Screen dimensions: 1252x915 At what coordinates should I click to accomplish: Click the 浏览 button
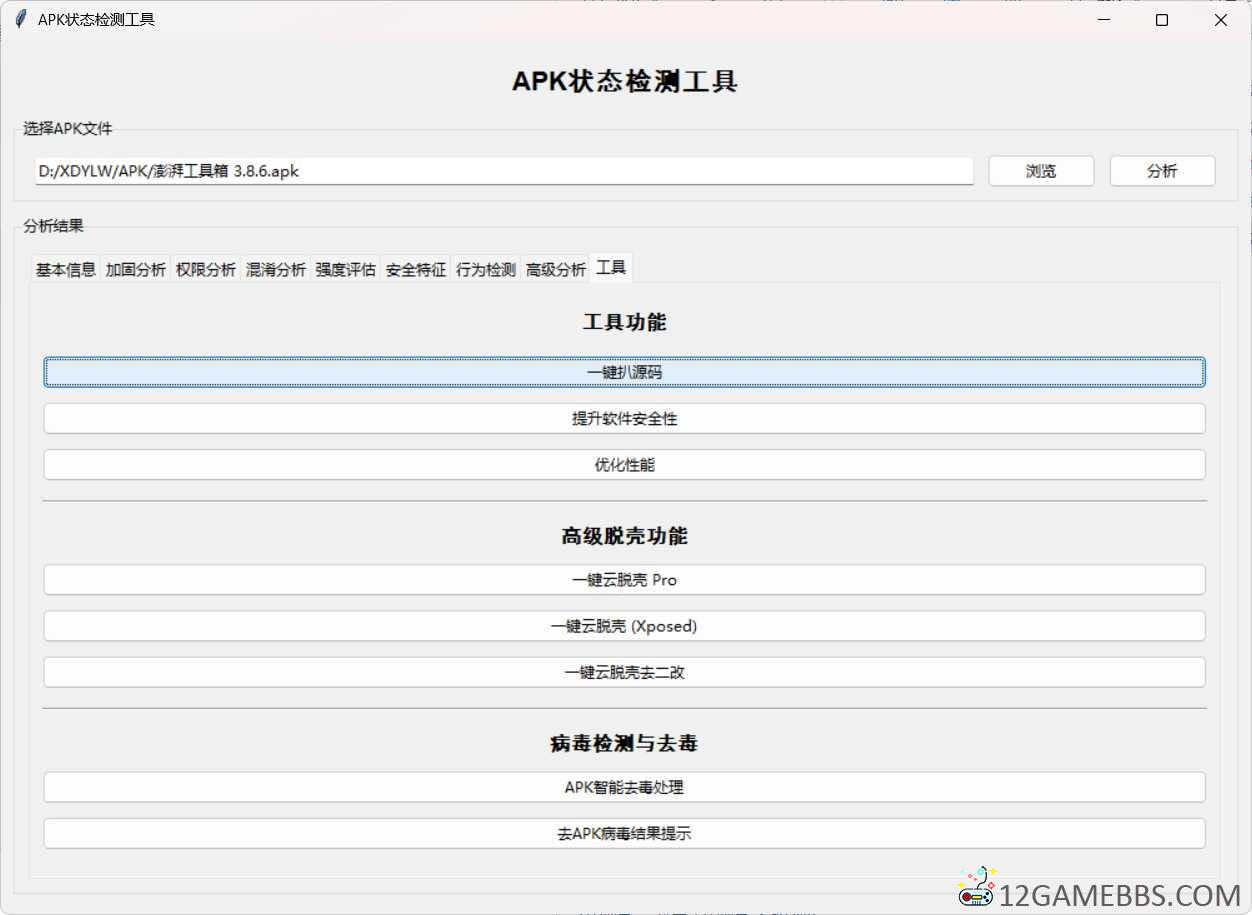click(x=1041, y=171)
